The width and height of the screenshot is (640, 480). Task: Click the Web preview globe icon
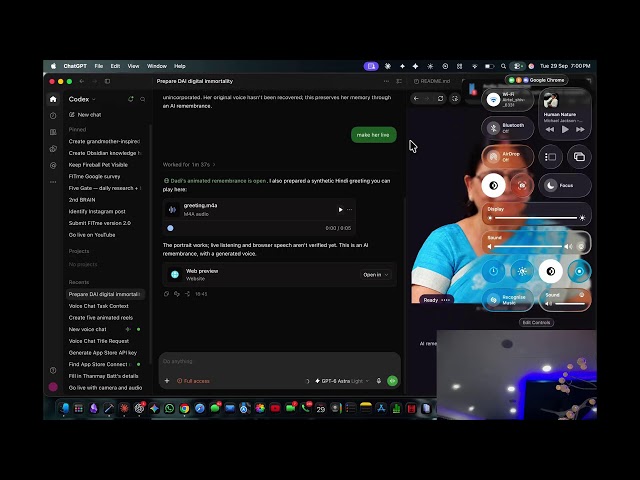tap(175, 274)
